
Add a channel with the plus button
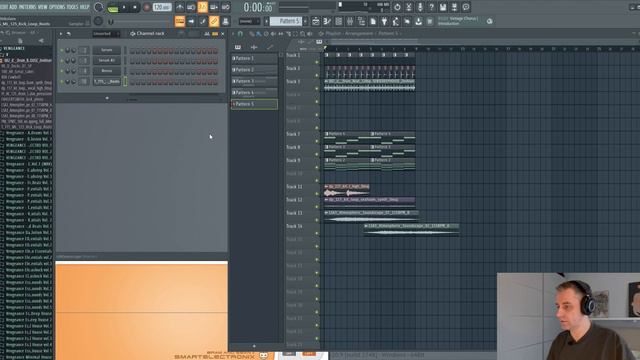click(107, 98)
